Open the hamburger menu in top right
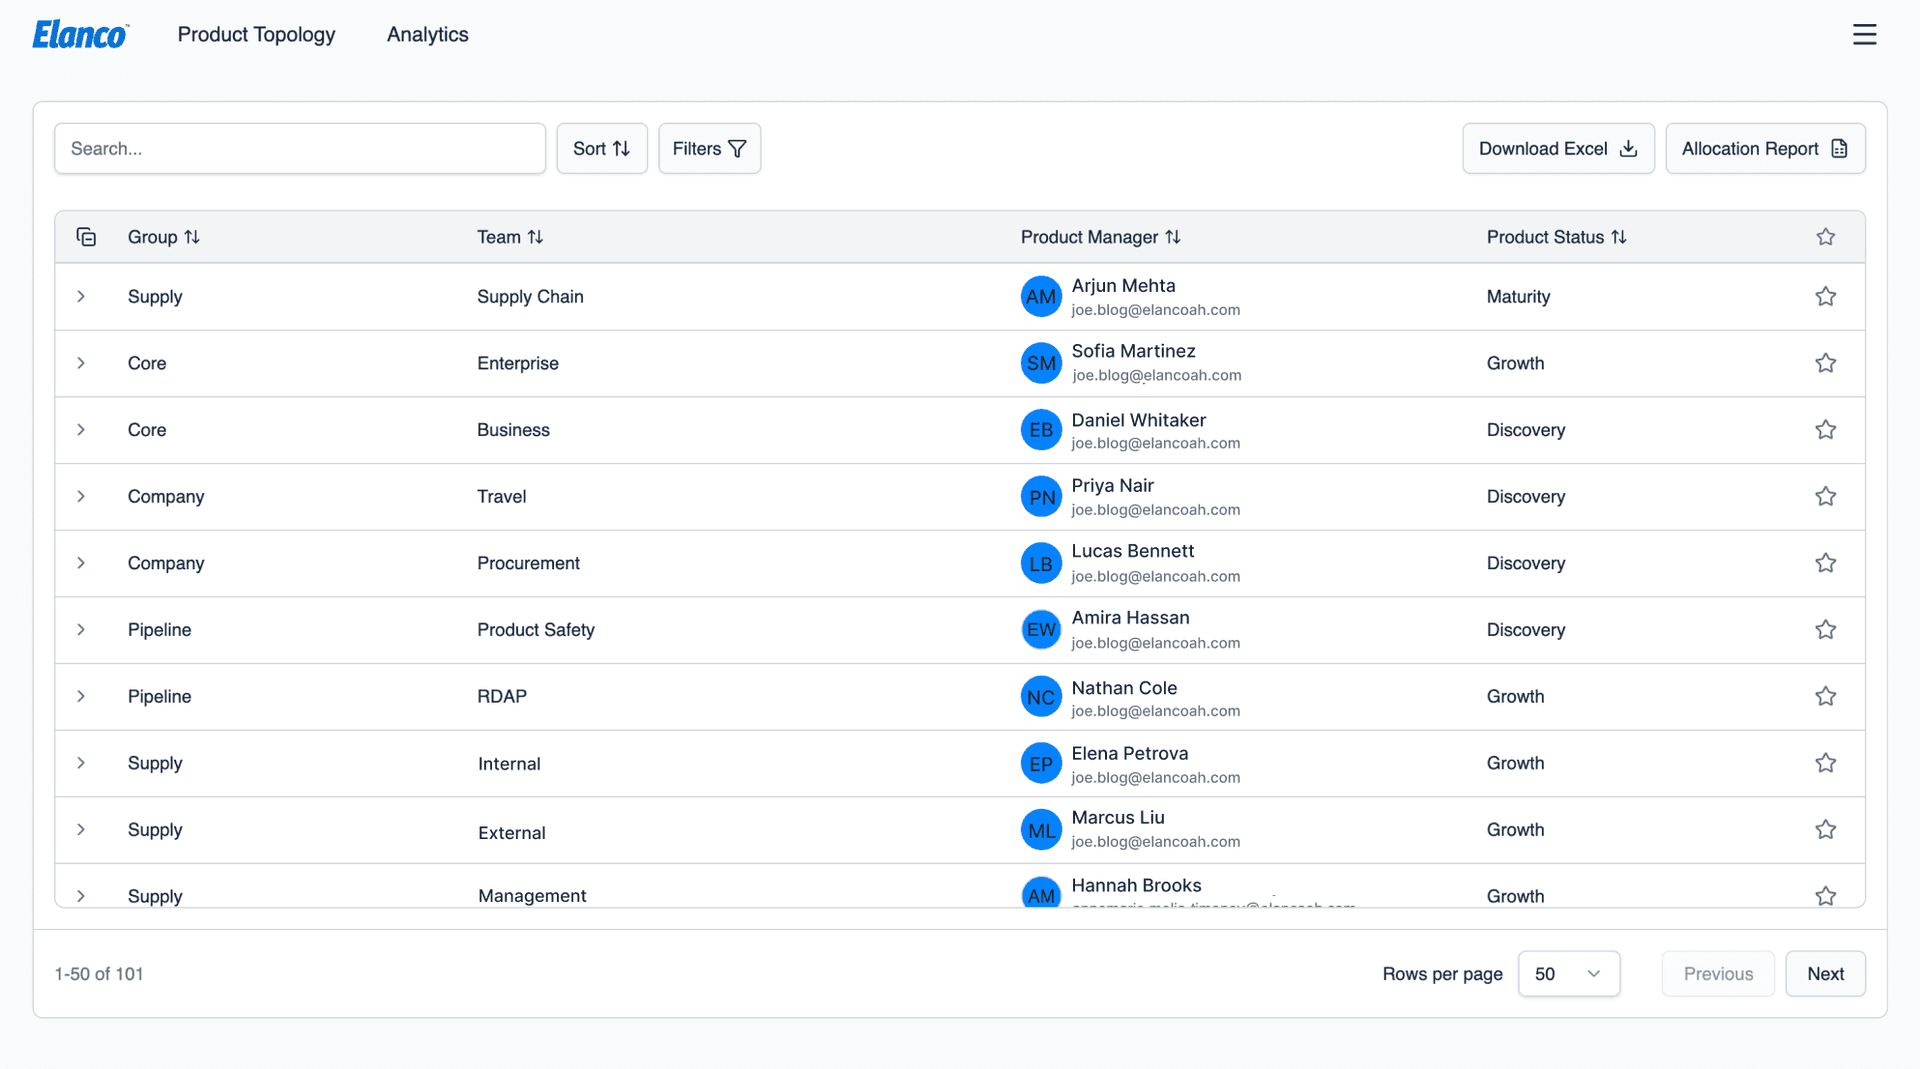This screenshot has width=1920, height=1069. pos(1864,34)
